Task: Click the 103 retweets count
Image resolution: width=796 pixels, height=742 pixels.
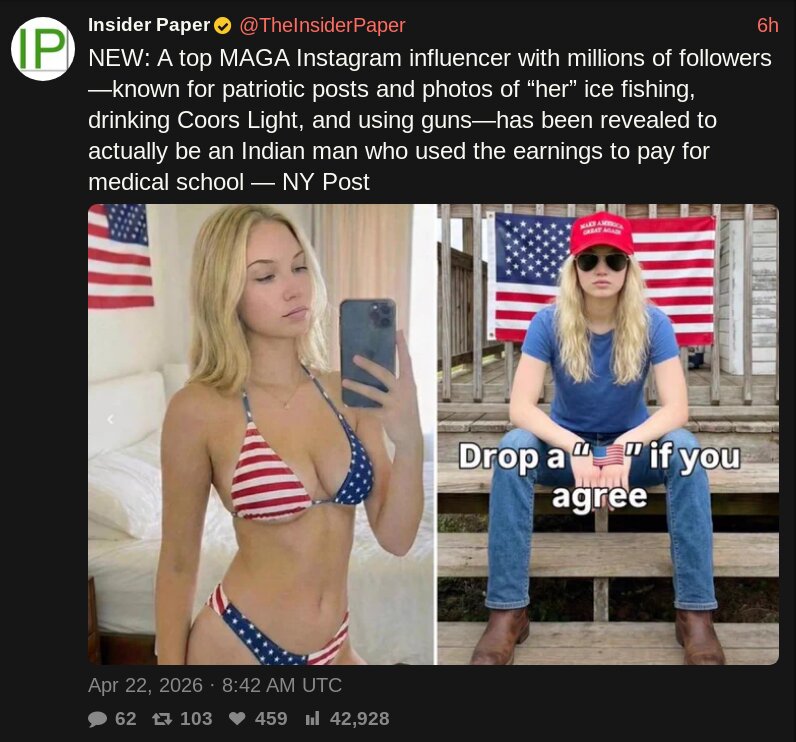Action: pos(196,719)
